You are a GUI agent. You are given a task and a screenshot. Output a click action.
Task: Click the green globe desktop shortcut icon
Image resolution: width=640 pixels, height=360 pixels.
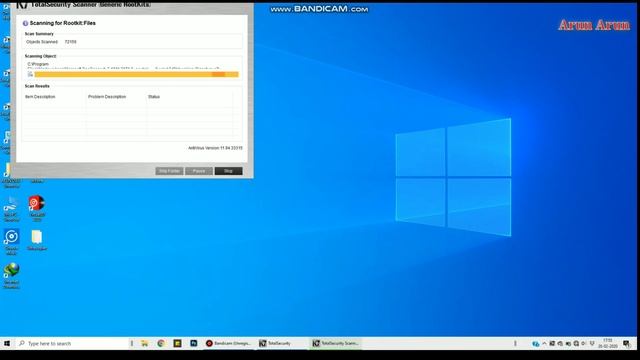(x=11, y=270)
